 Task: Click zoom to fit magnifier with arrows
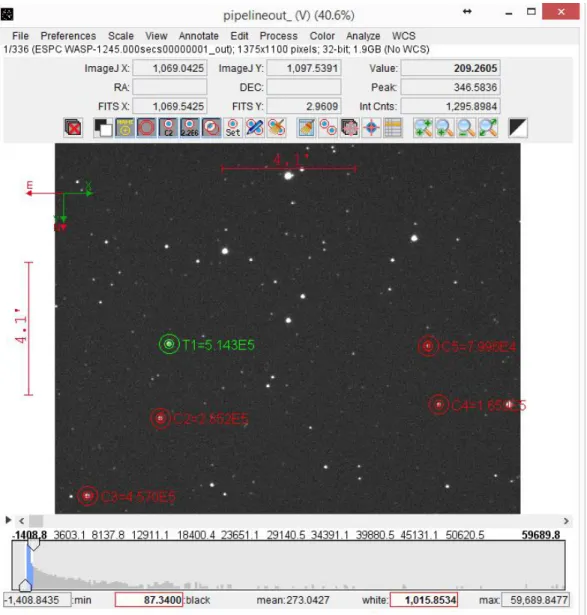tap(488, 127)
